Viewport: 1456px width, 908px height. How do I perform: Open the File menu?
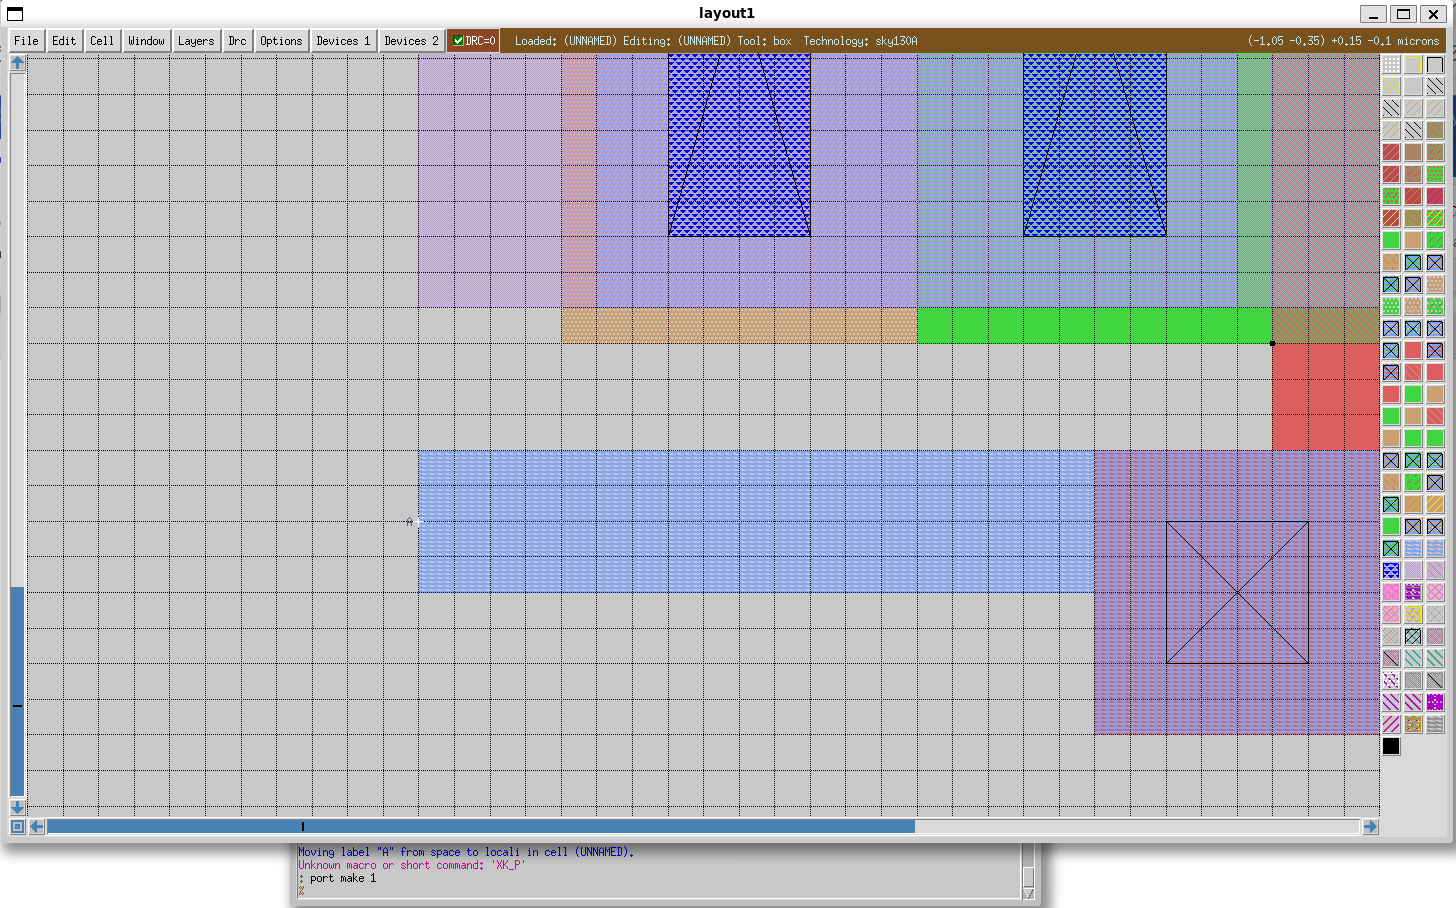point(26,41)
